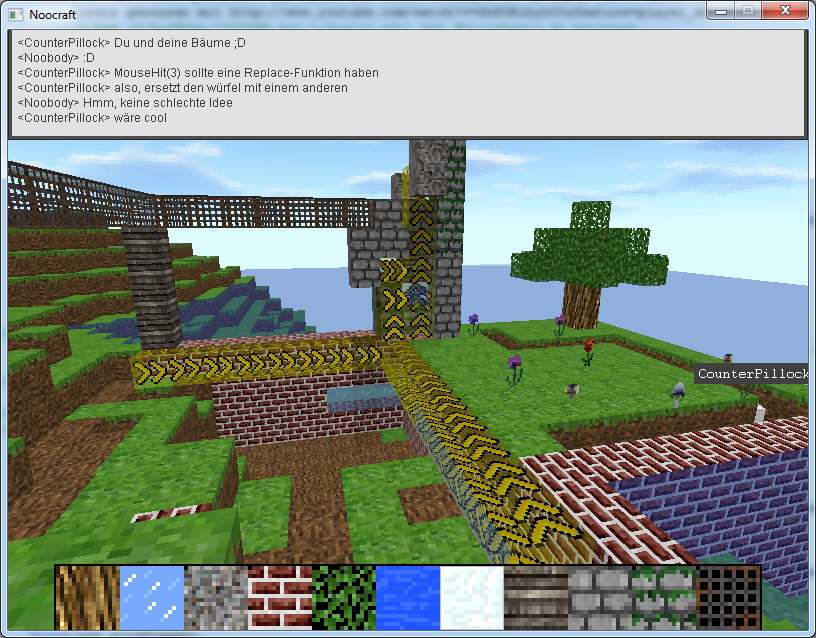Click message "also, ersetzt den würfel mit einem anderen"
Screen dimensions: 816x638
(x=182, y=88)
